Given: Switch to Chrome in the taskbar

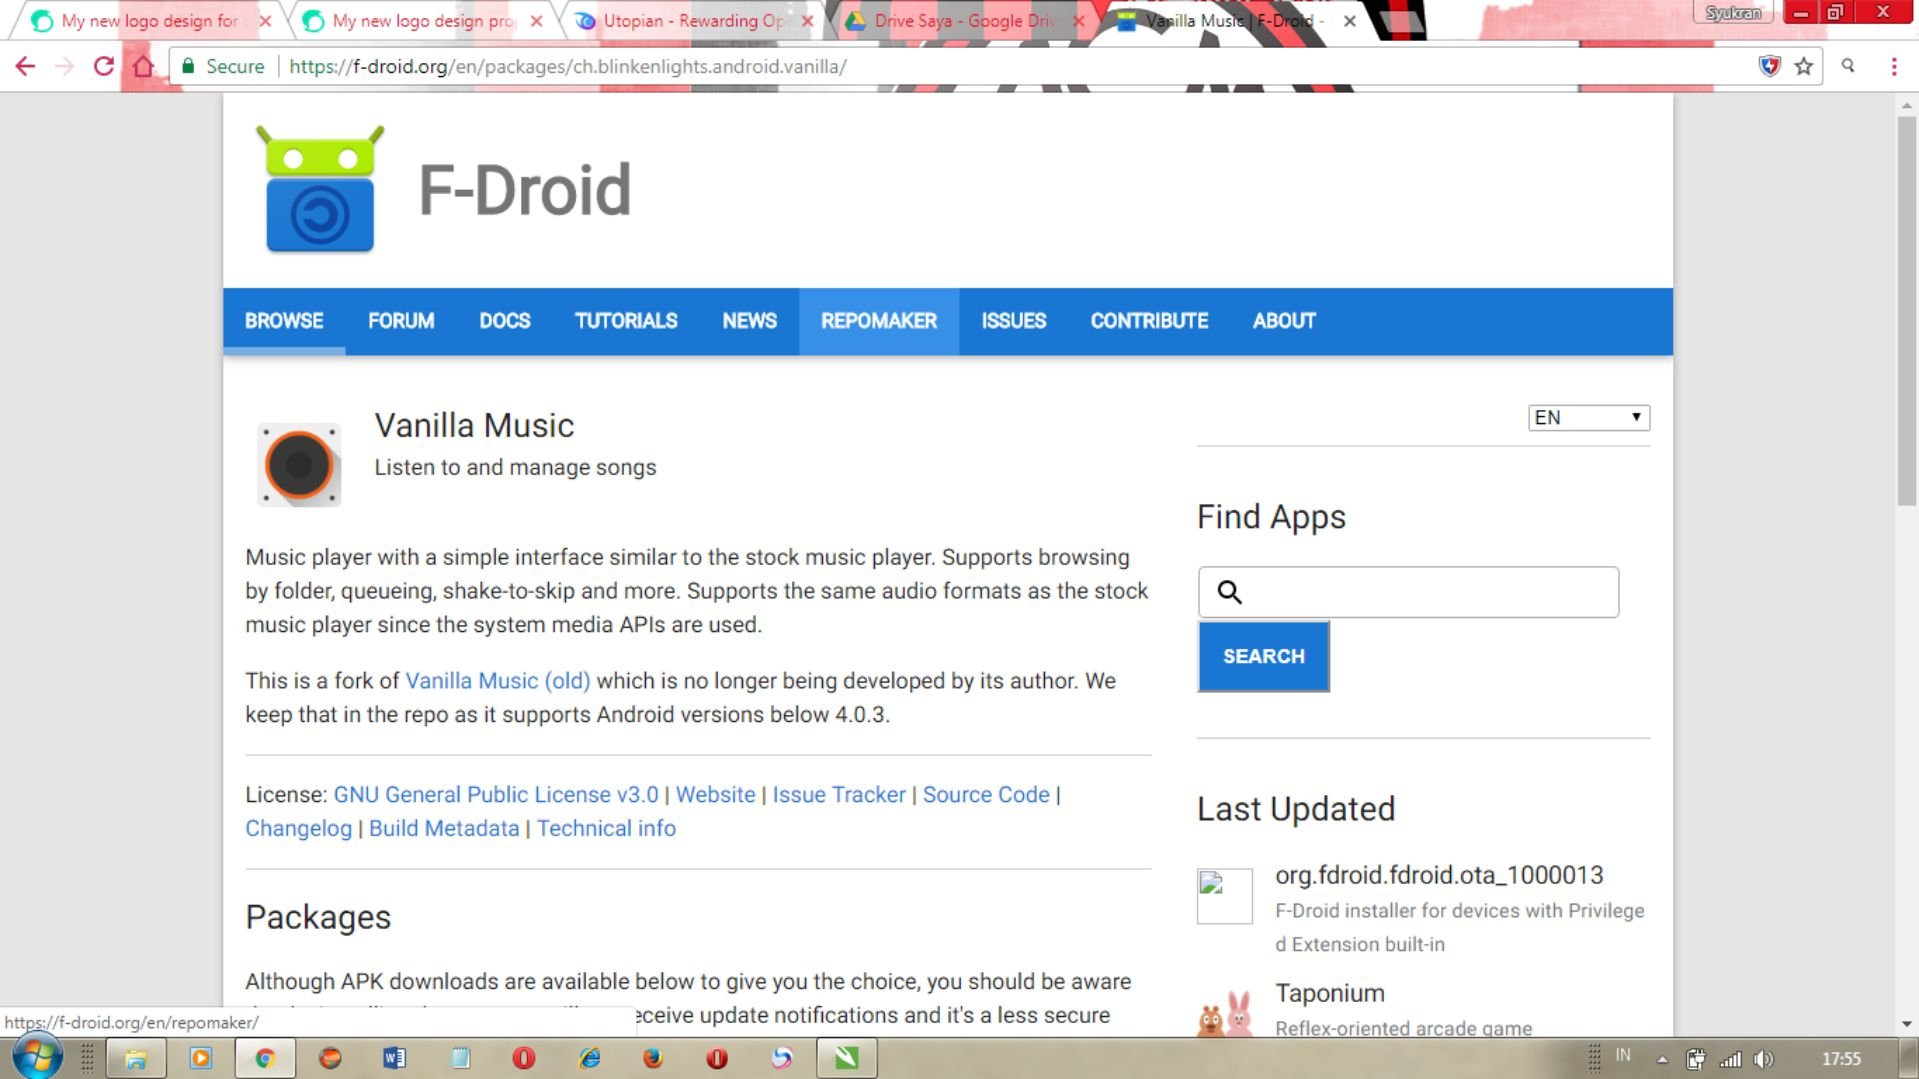Looking at the screenshot, I should click(265, 1058).
